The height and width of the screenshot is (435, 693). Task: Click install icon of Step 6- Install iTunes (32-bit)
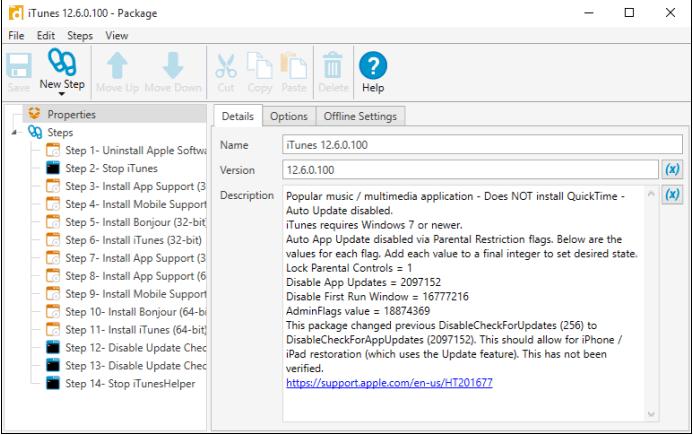pyautogui.click(x=53, y=240)
